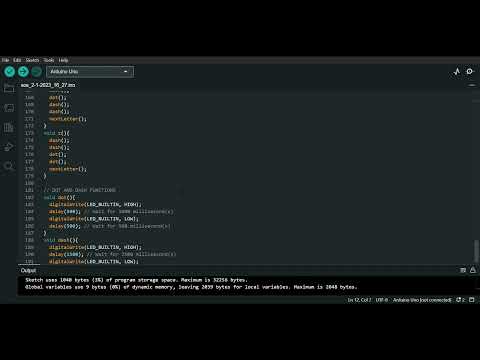This screenshot has width=480, height=360.
Task: Open the Arduino Uno board selector dropdown
Action: (x=90, y=72)
